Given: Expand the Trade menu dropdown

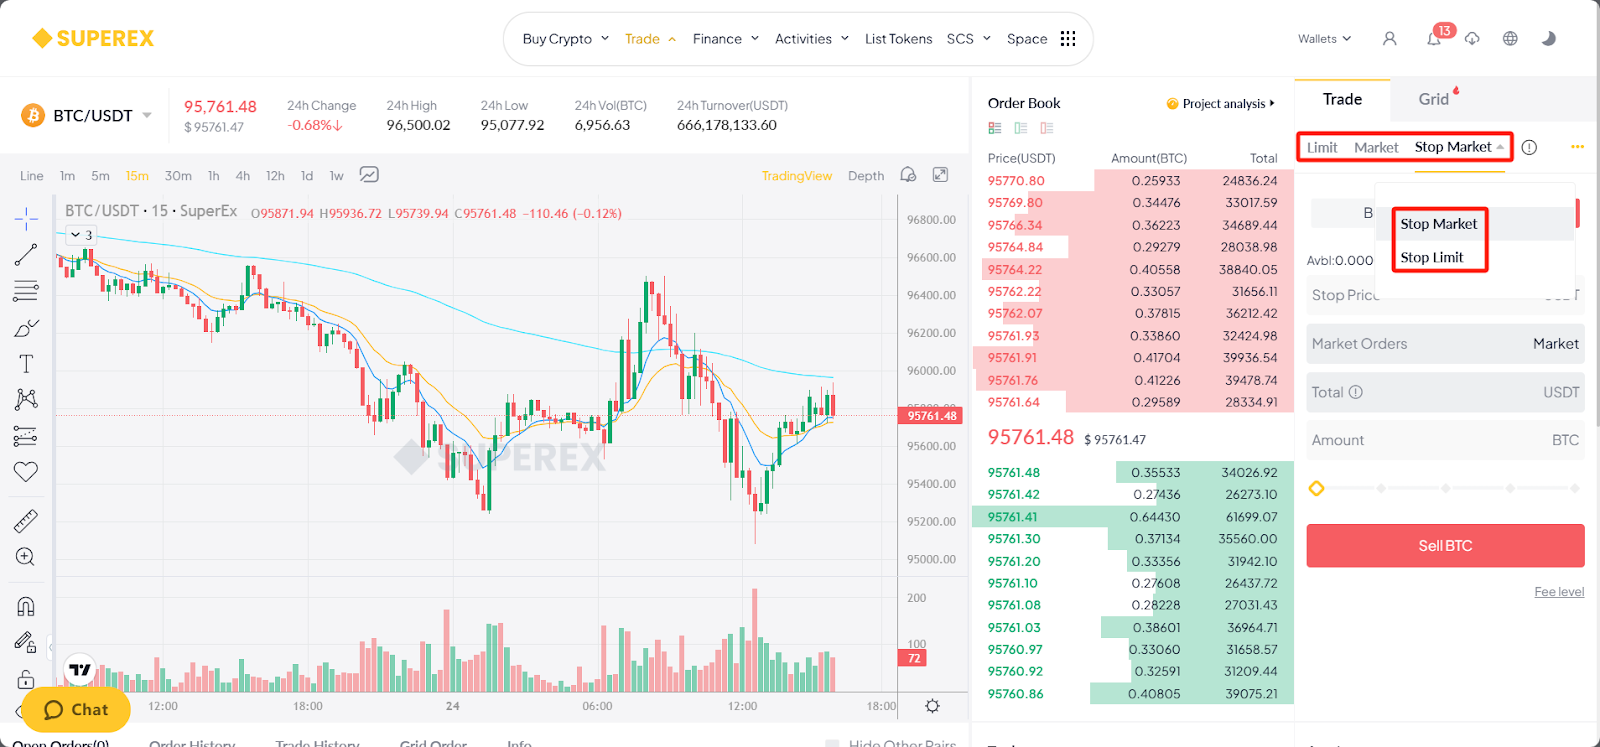Looking at the screenshot, I should coord(650,39).
